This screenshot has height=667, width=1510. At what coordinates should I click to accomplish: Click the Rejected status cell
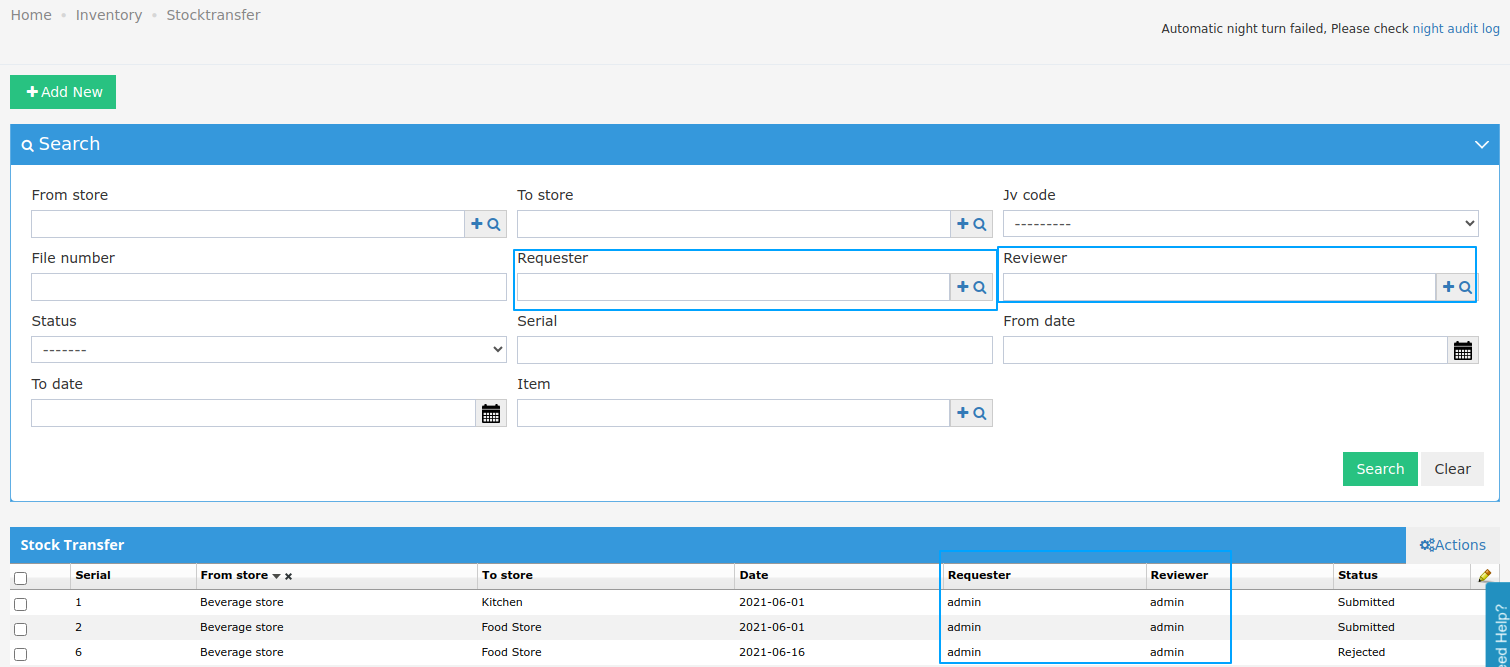pos(1361,652)
